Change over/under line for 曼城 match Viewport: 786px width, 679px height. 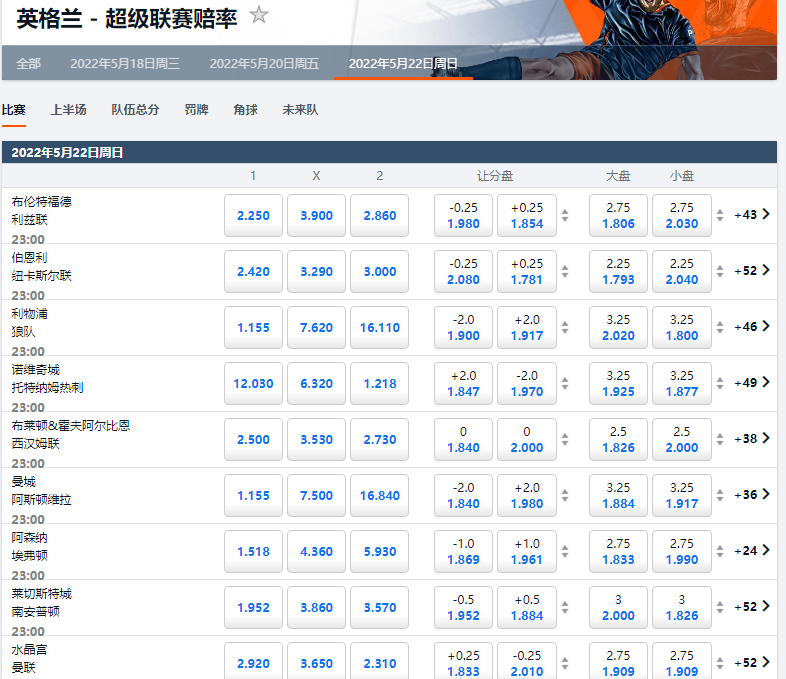pos(720,496)
